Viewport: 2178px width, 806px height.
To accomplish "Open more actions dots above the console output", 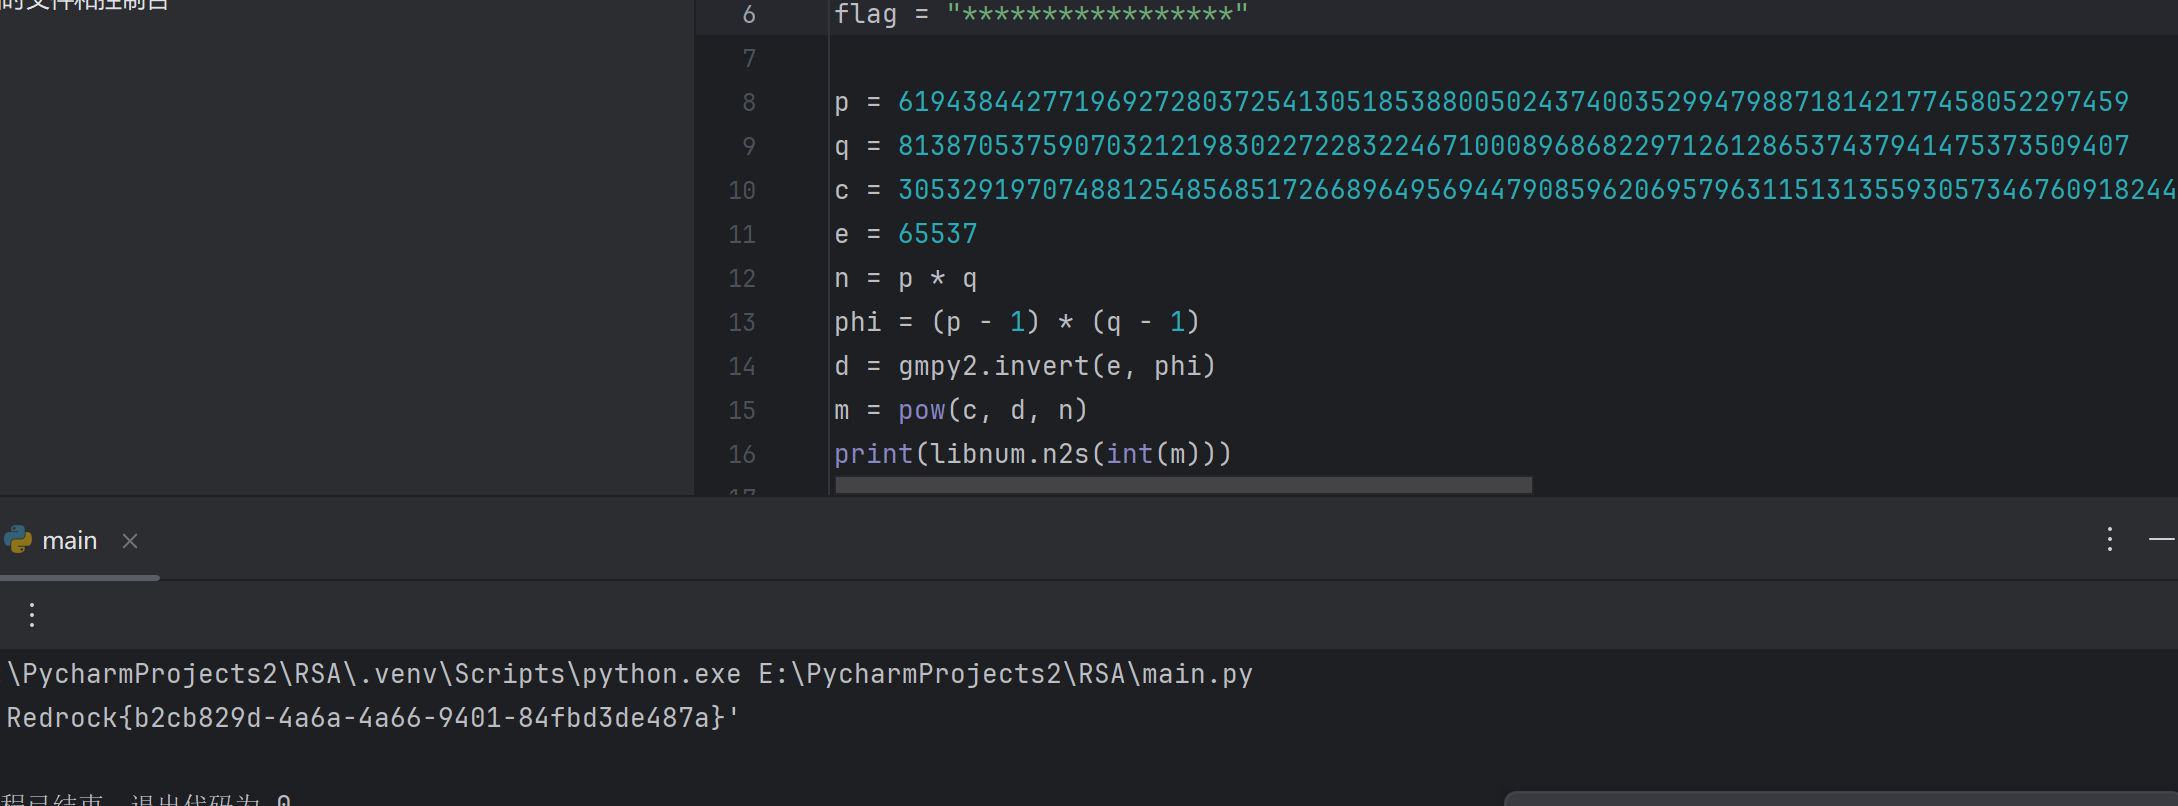I will [32, 615].
